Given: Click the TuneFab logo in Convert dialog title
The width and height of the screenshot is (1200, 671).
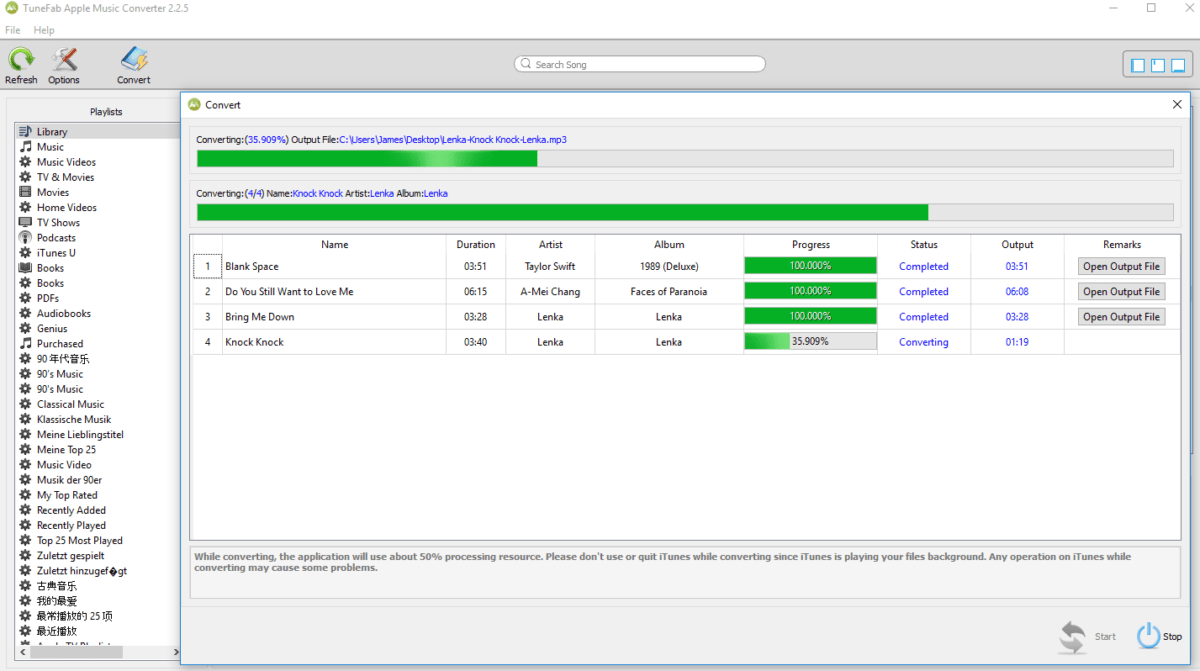Looking at the screenshot, I should (x=193, y=104).
